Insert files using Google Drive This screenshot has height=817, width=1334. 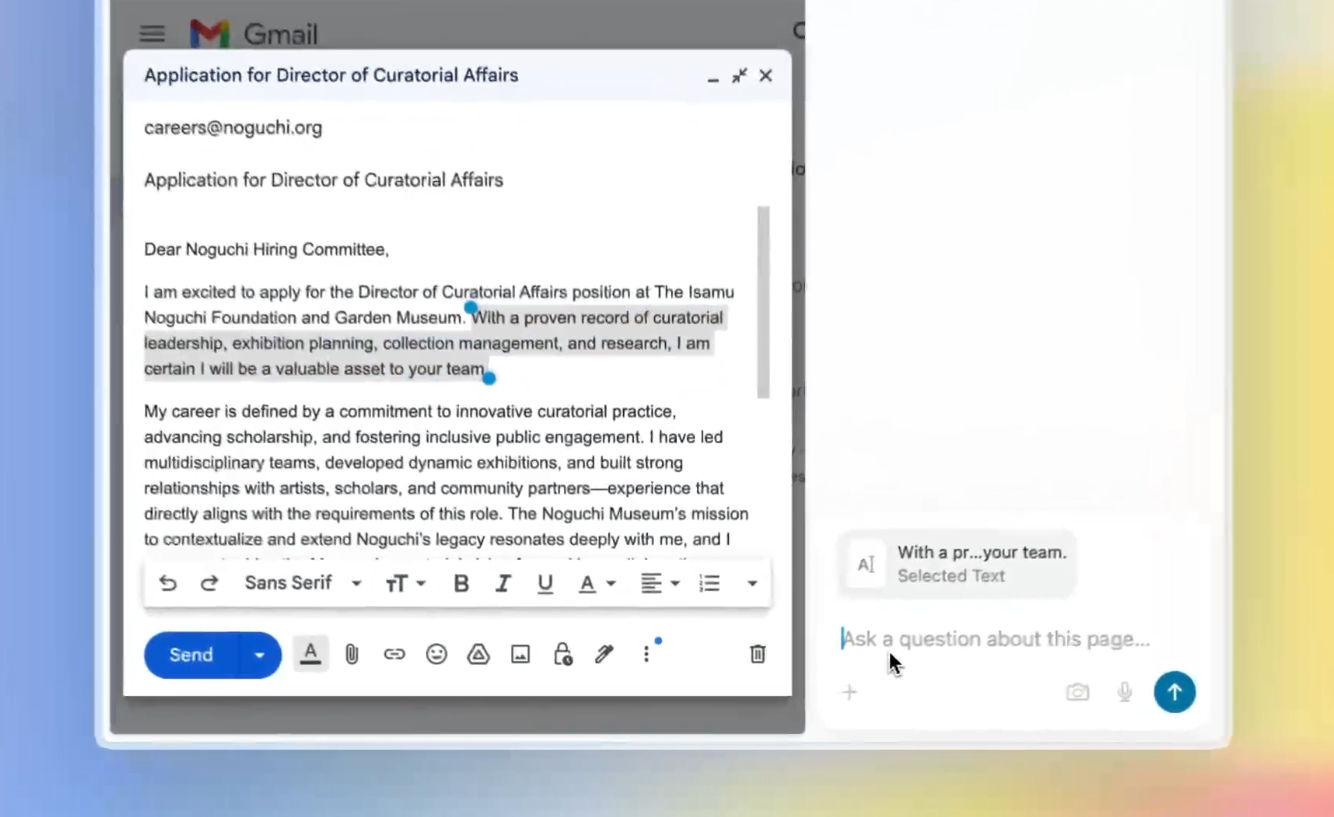[x=478, y=654]
